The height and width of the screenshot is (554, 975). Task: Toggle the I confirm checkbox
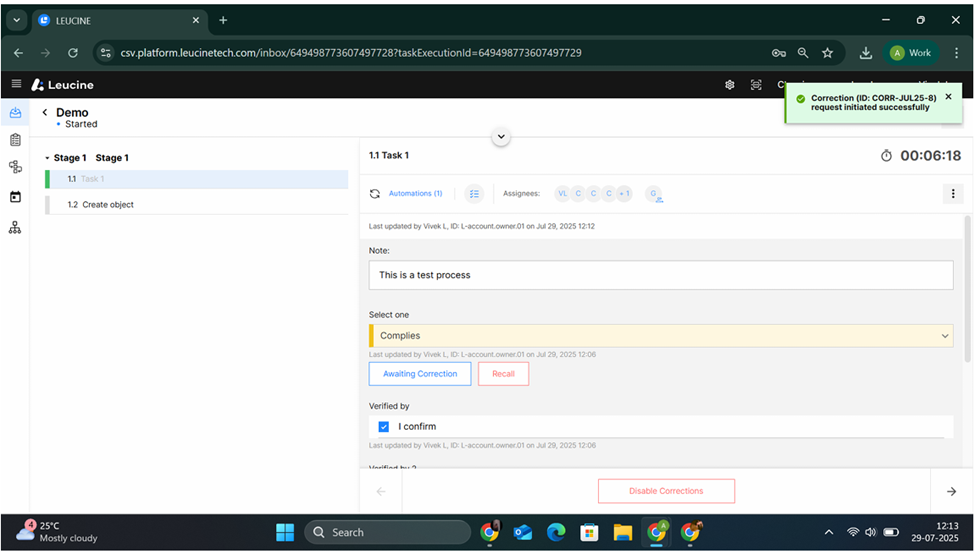(384, 427)
